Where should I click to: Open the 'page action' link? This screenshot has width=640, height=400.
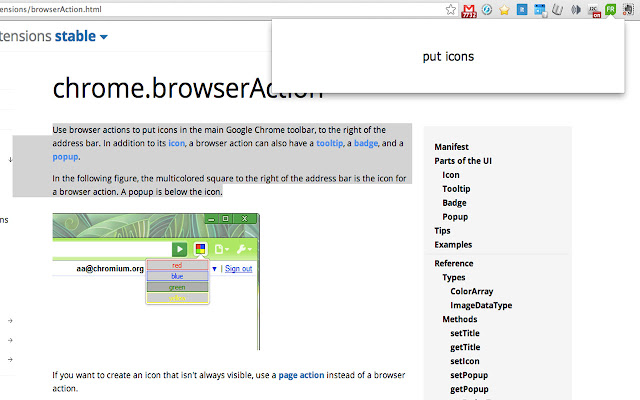(301, 375)
